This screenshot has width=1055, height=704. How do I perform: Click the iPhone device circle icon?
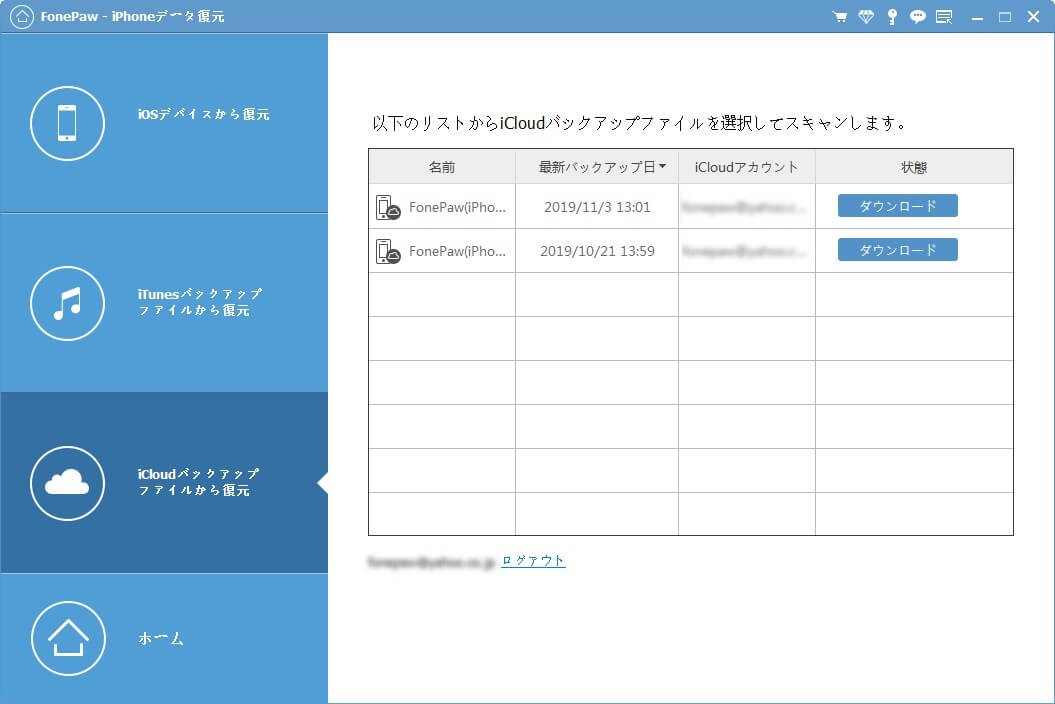click(67, 123)
